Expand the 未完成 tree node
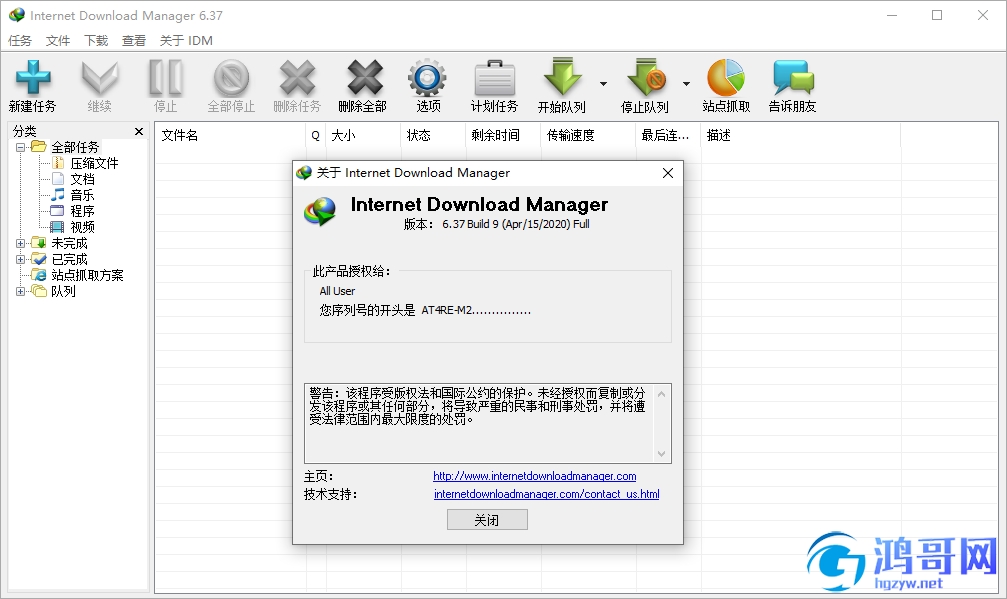Image resolution: width=1007 pixels, height=599 pixels. (x=21, y=243)
